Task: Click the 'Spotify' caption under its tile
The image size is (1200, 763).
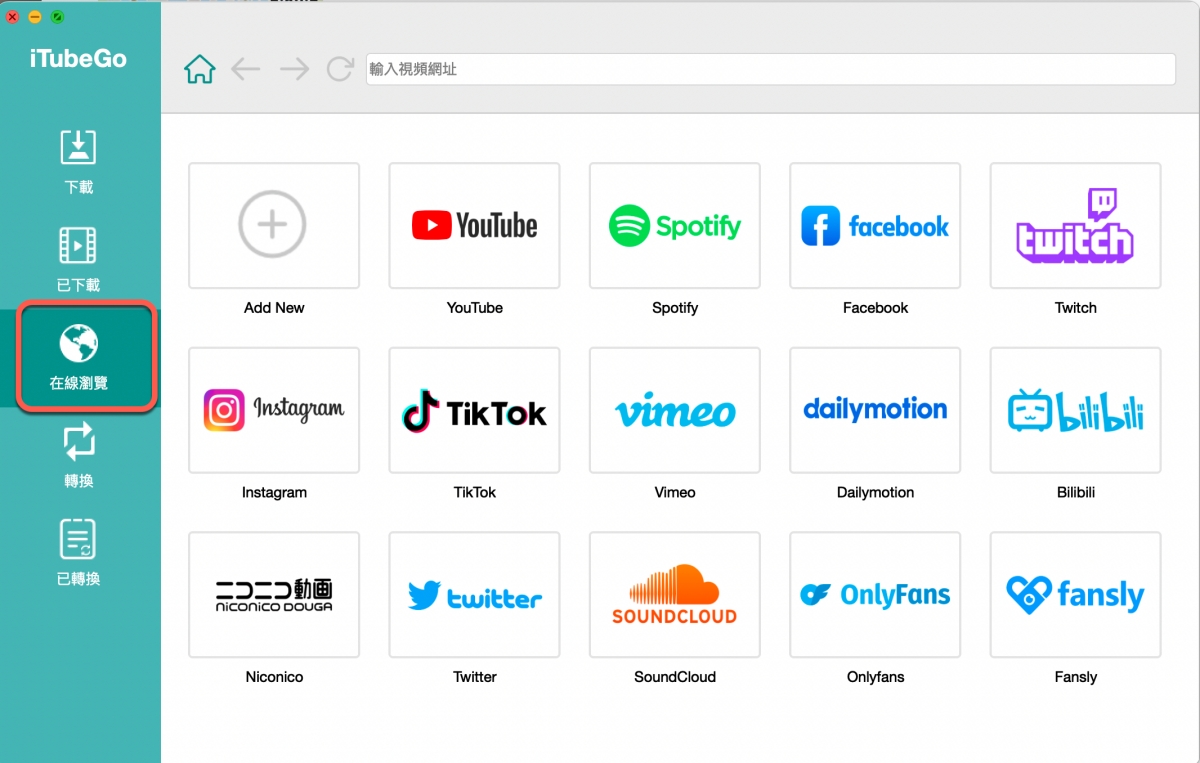Action: tap(675, 308)
